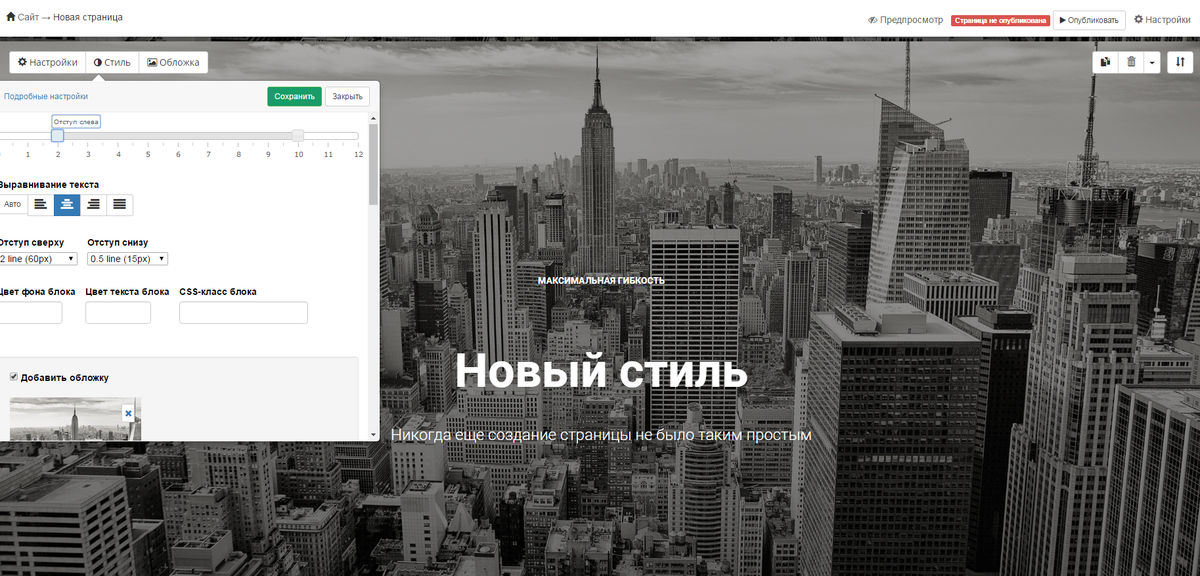Select justify text alignment icon

coord(119,204)
